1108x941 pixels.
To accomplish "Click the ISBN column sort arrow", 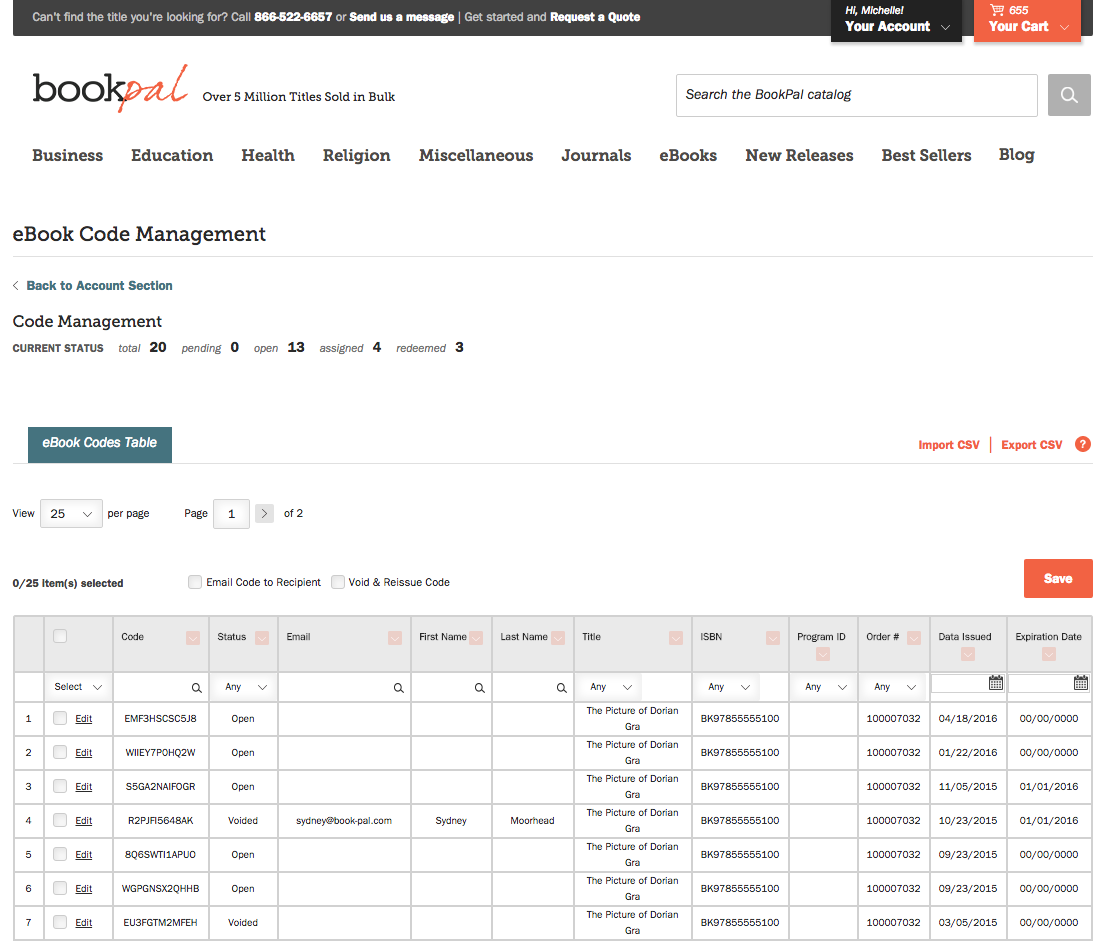I will [x=773, y=638].
